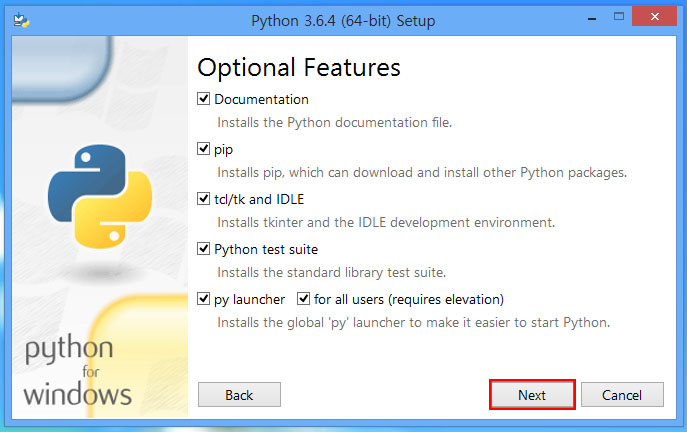The width and height of the screenshot is (687, 432).
Task: Uncheck for all users (requires elevation)
Action: (x=303, y=299)
